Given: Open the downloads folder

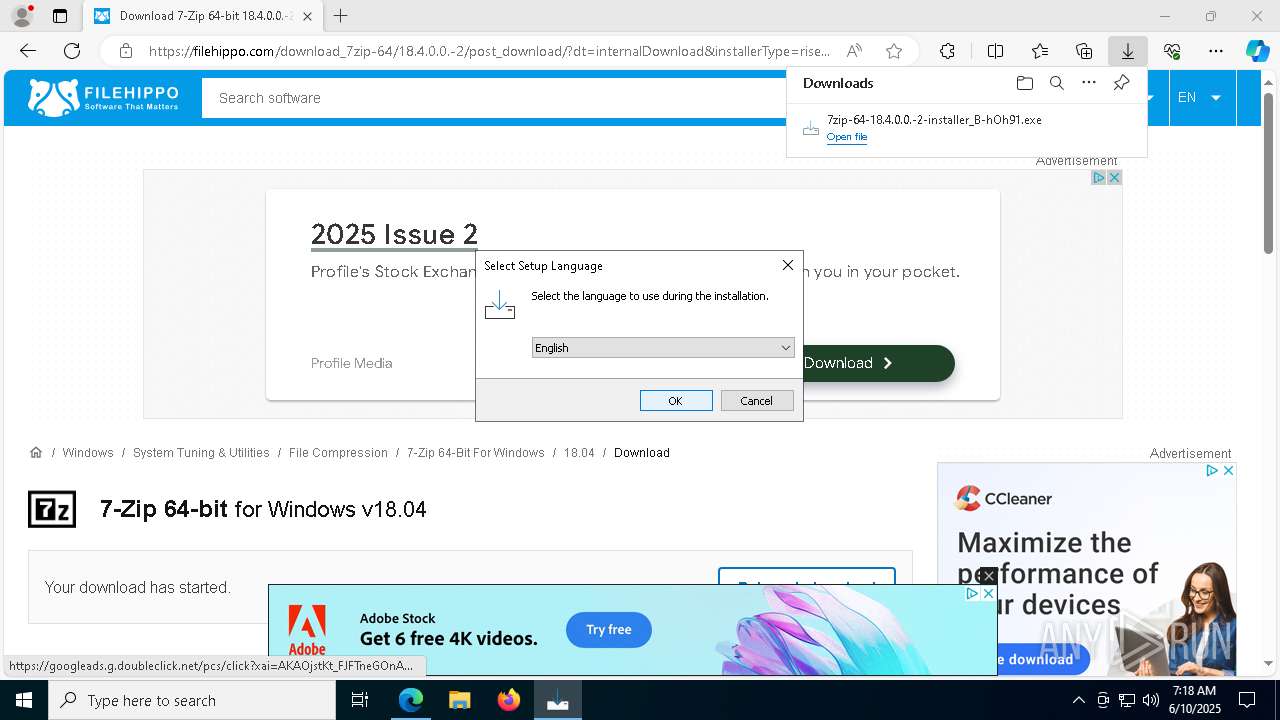Looking at the screenshot, I should 1024,83.
